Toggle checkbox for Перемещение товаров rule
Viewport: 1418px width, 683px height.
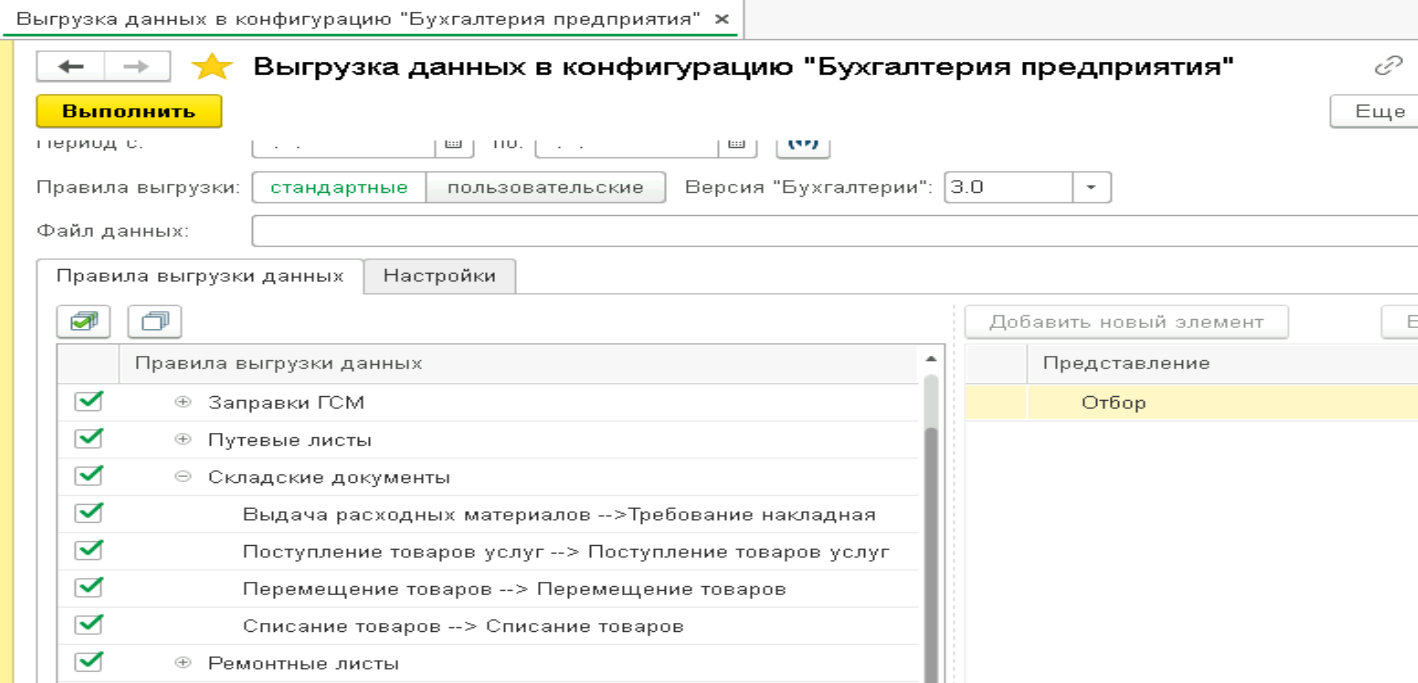point(89,588)
